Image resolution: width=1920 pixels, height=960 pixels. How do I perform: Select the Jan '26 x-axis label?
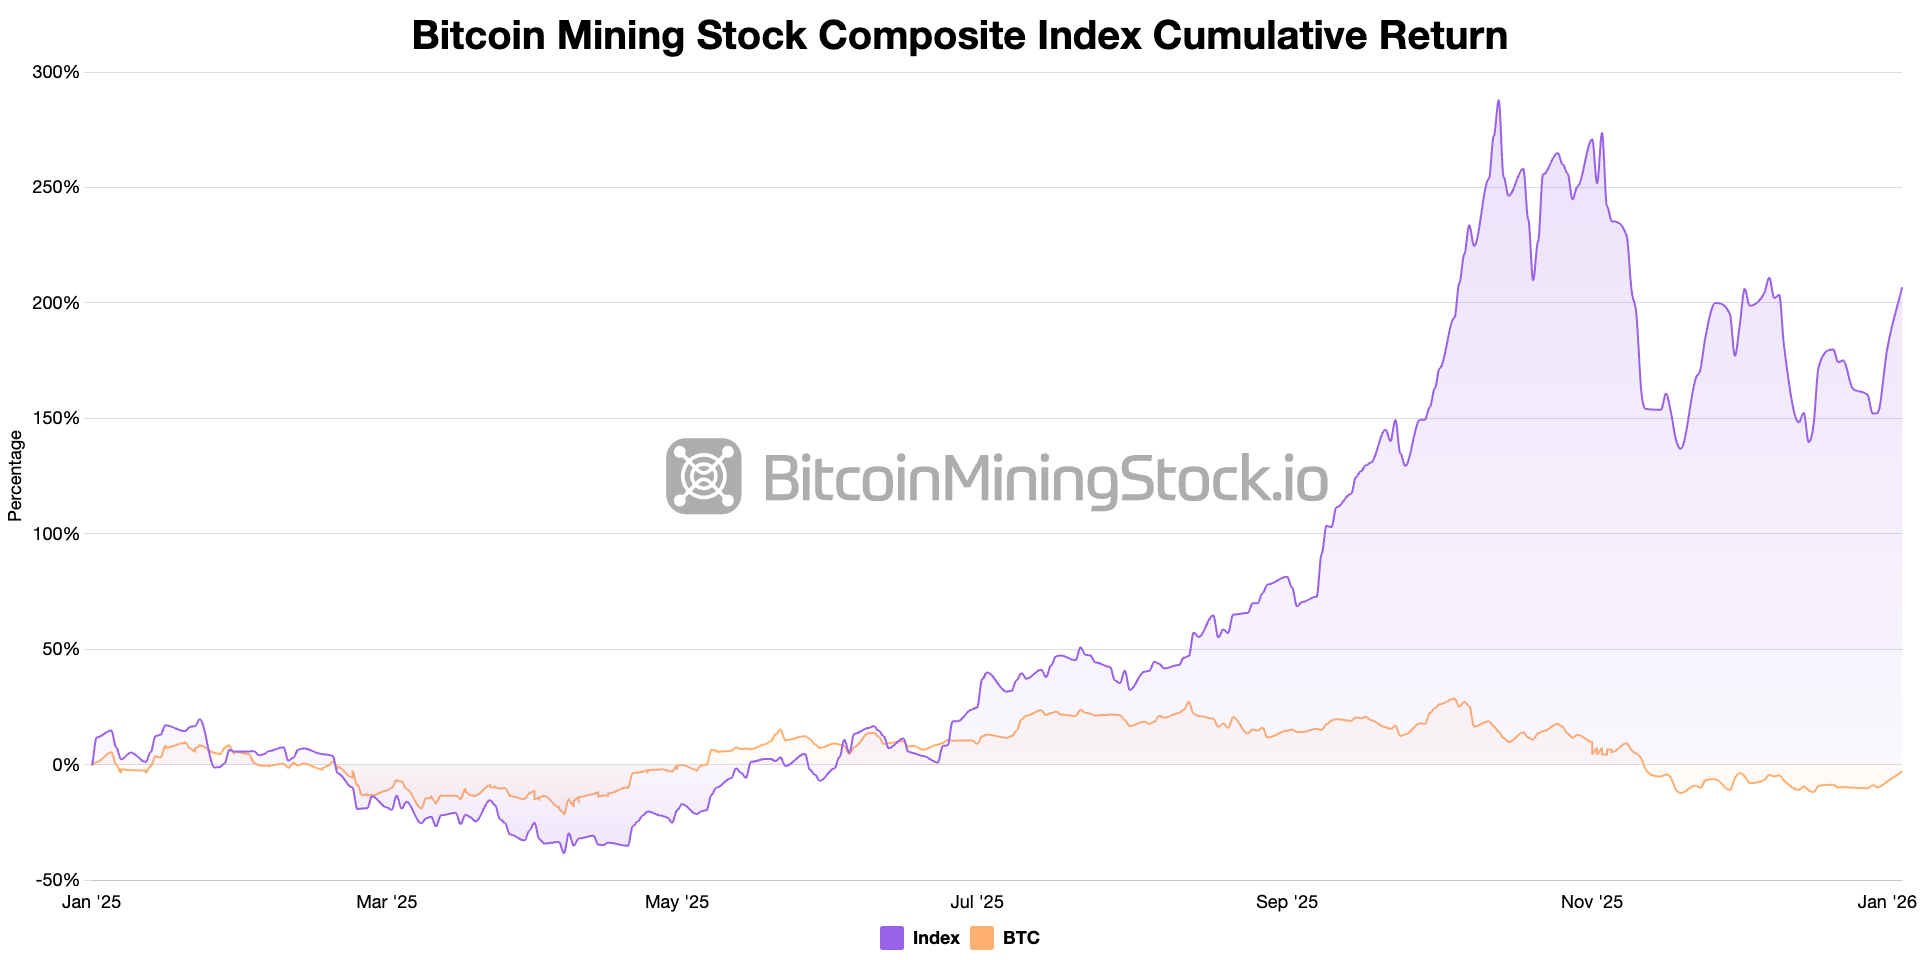(1886, 902)
